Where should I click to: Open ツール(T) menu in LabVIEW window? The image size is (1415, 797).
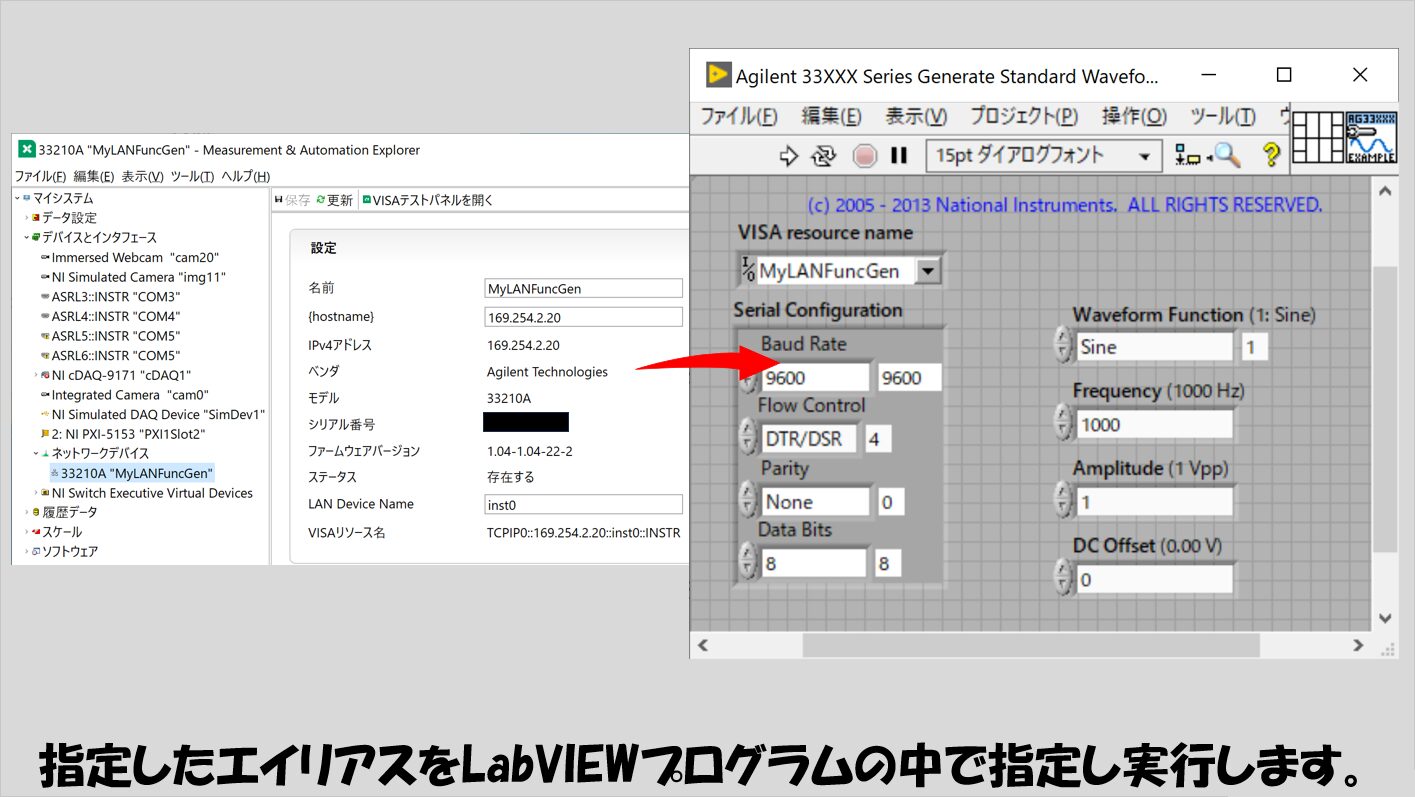click(x=1222, y=116)
